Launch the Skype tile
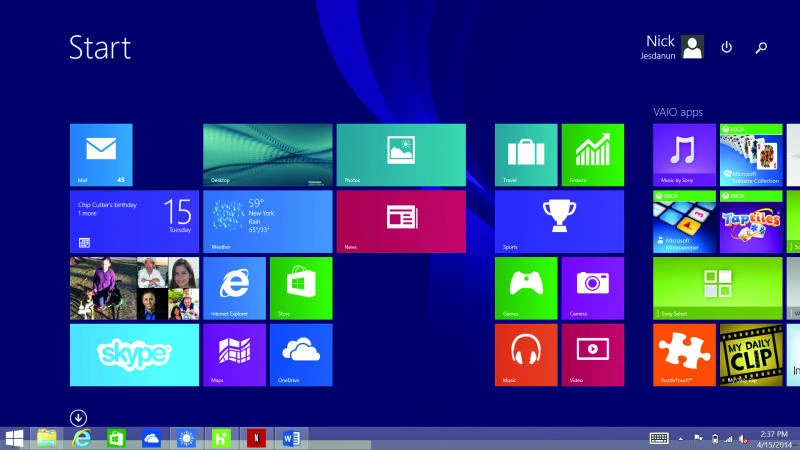This screenshot has height=450, width=800. click(x=134, y=355)
